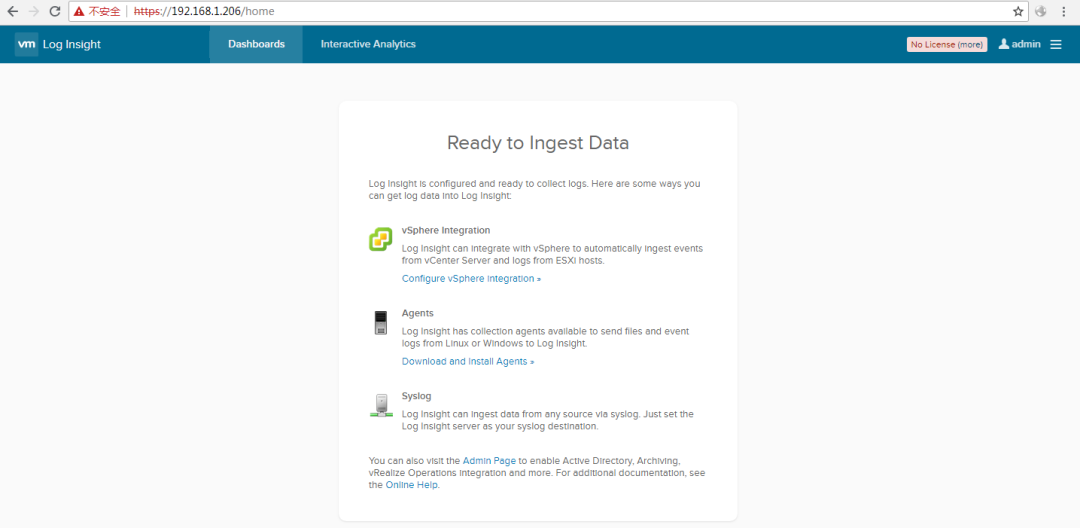Click the Ready to Ingest Data heading
This screenshot has height=528, width=1080.
(538, 143)
